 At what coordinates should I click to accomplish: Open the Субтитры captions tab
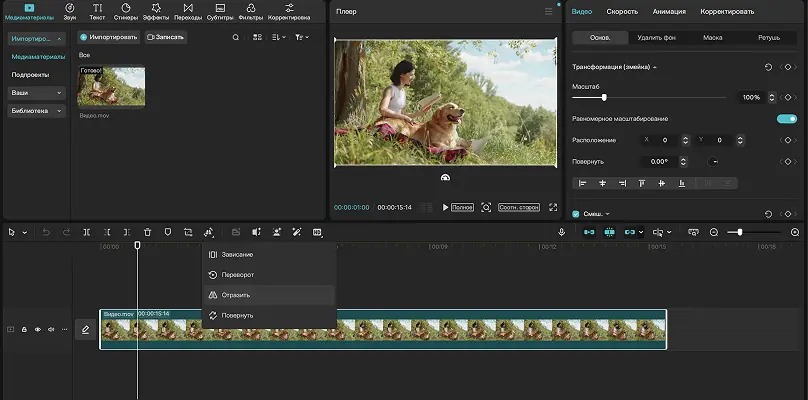(x=220, y=12)
